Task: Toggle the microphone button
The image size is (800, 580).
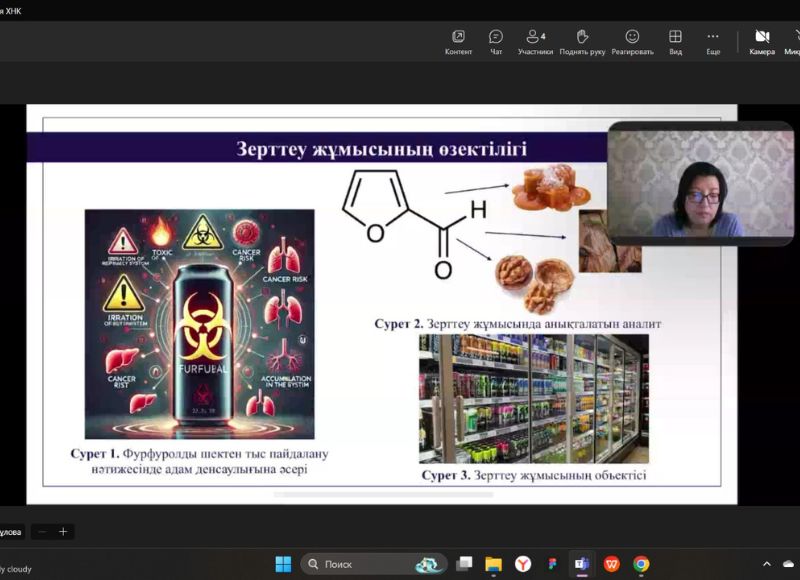Action: point(793,42)
